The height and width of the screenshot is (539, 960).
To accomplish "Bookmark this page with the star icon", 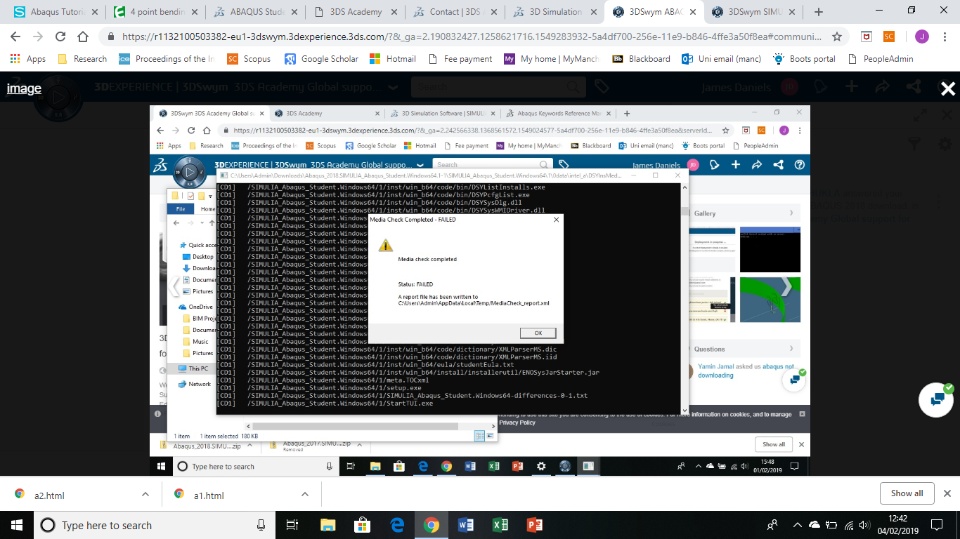I will point(837,37).
